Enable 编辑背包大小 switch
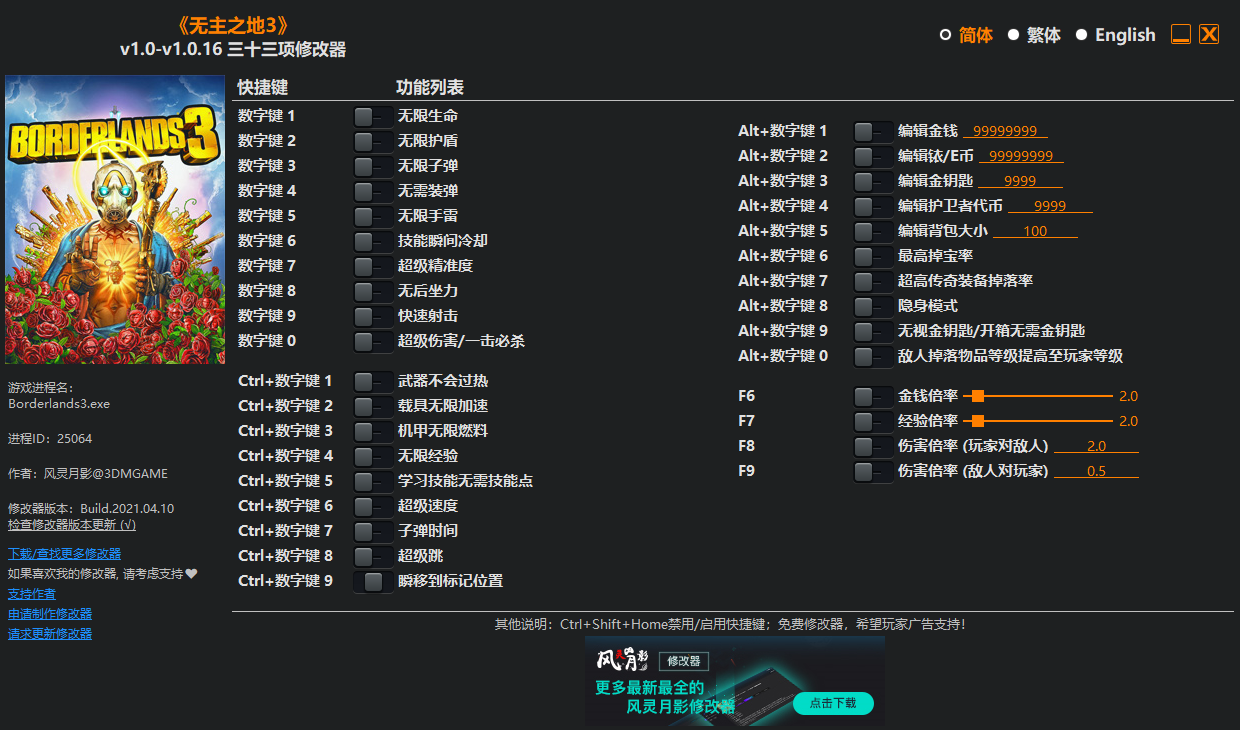The width and height of the screenshot is (1240, 730). (873, 231)
